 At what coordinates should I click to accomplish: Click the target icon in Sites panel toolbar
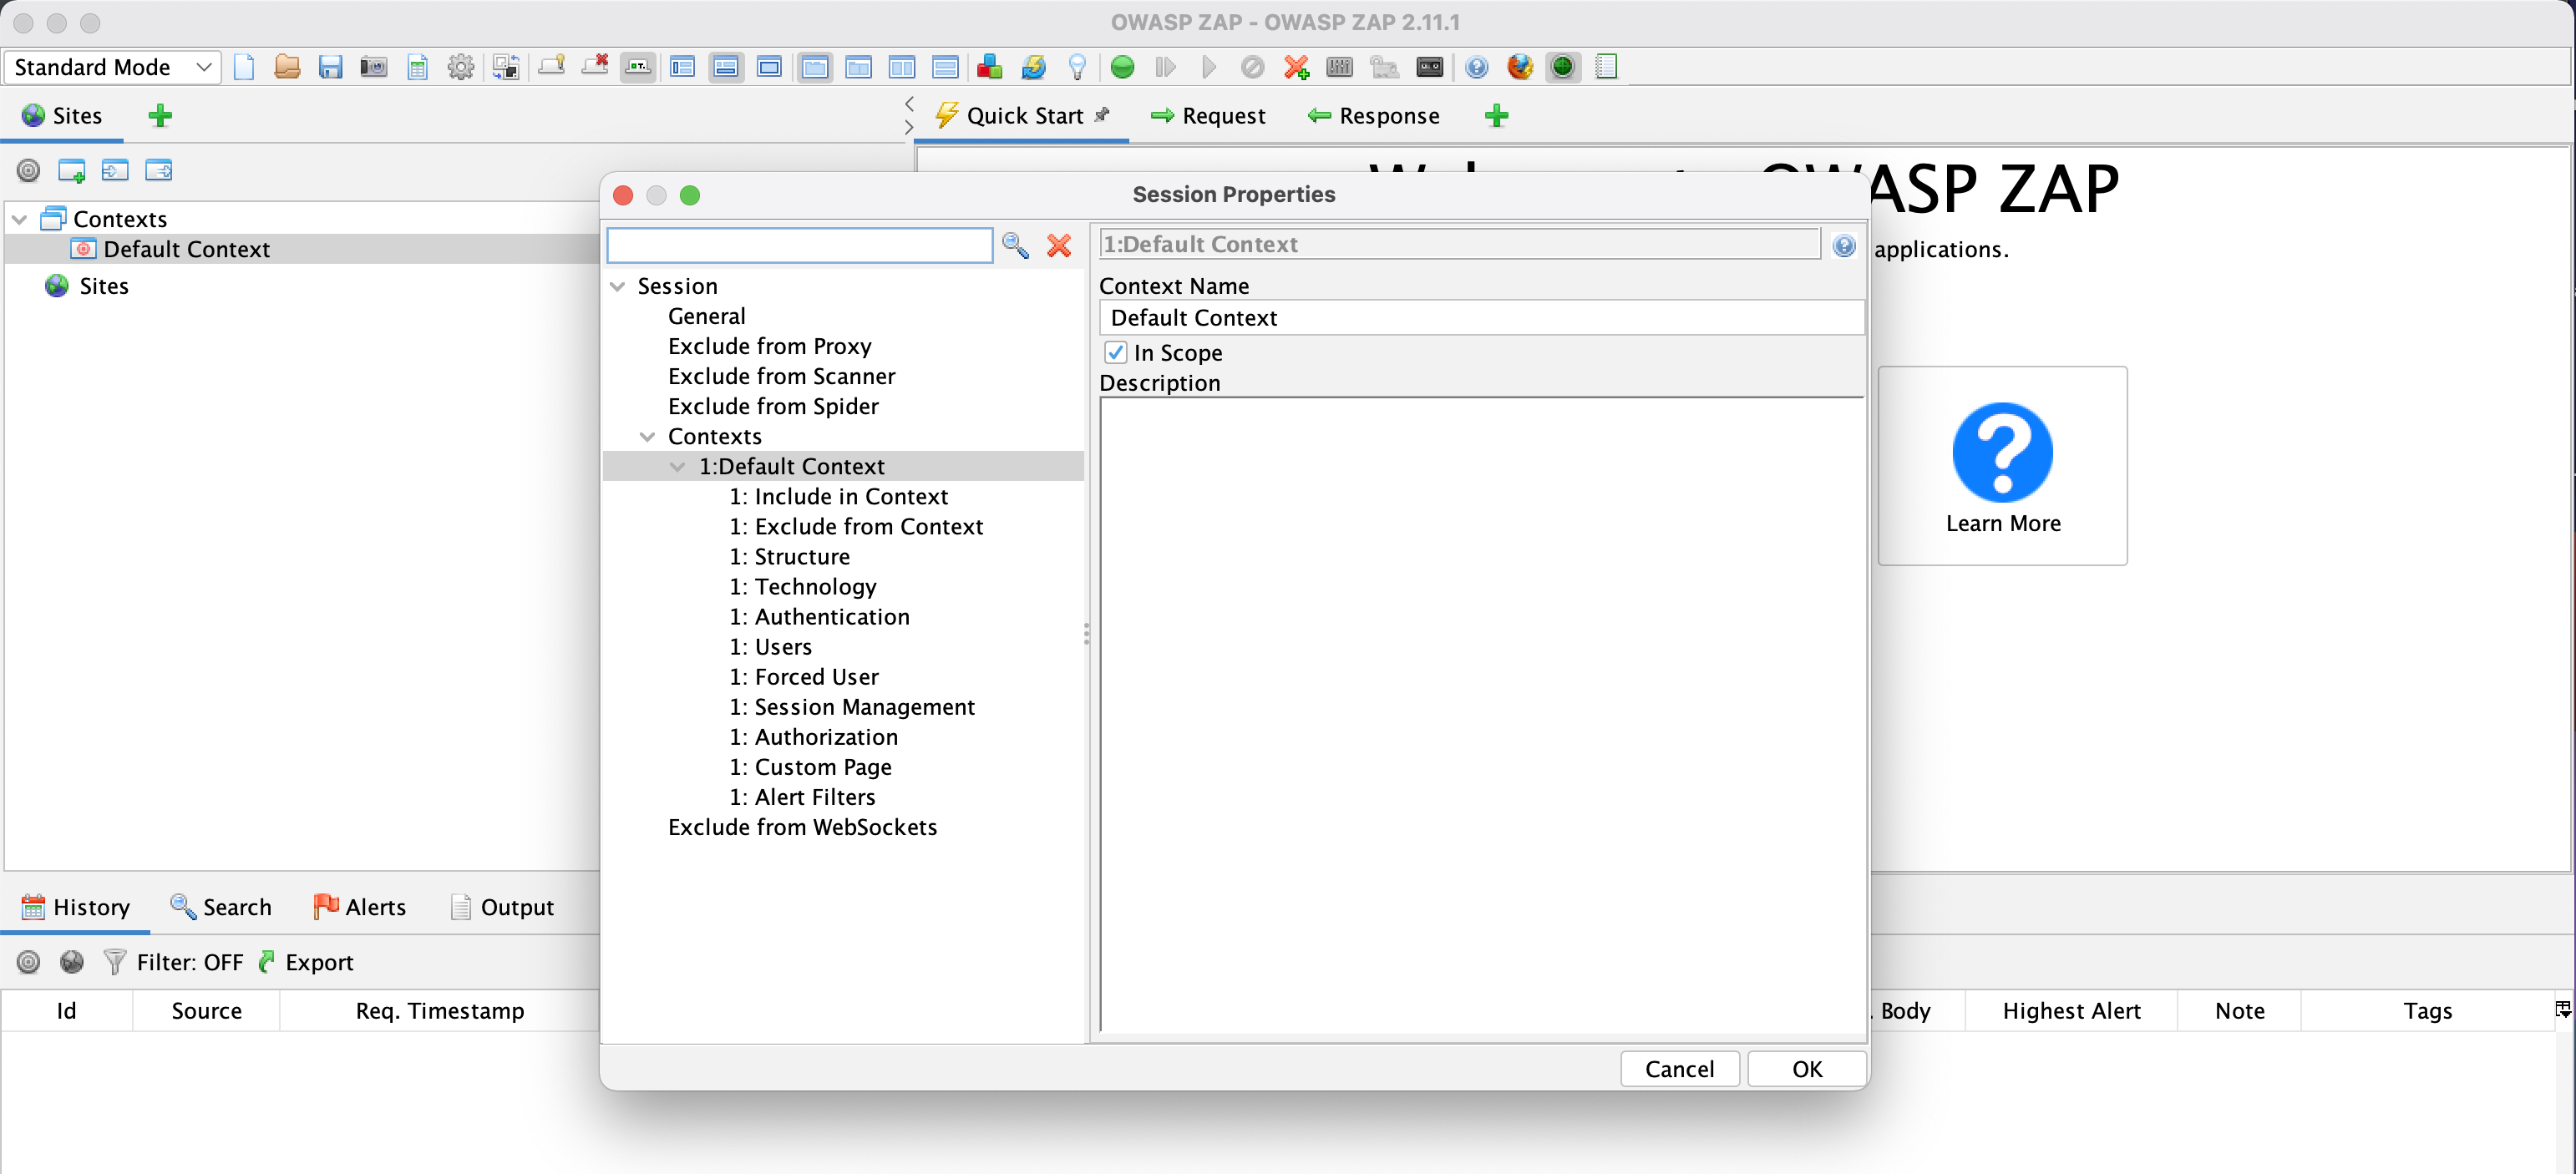pyautogui.click(x=28, y=170)
